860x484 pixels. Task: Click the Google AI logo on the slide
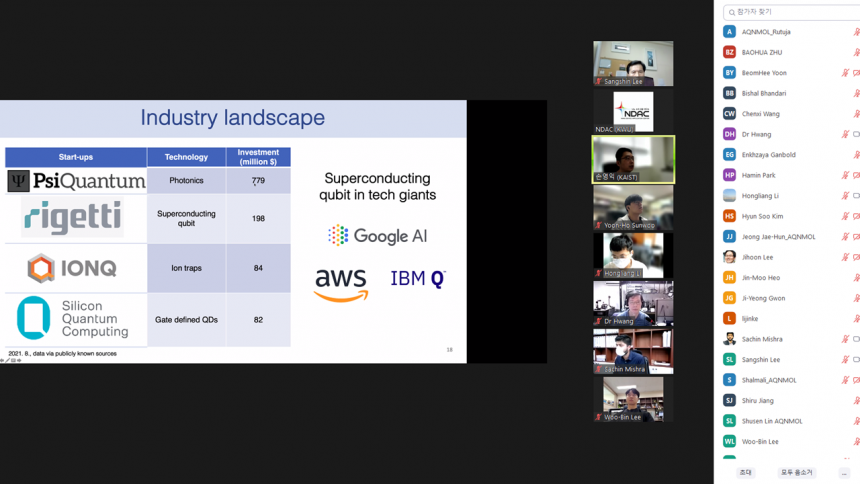(x=377, y=235)
